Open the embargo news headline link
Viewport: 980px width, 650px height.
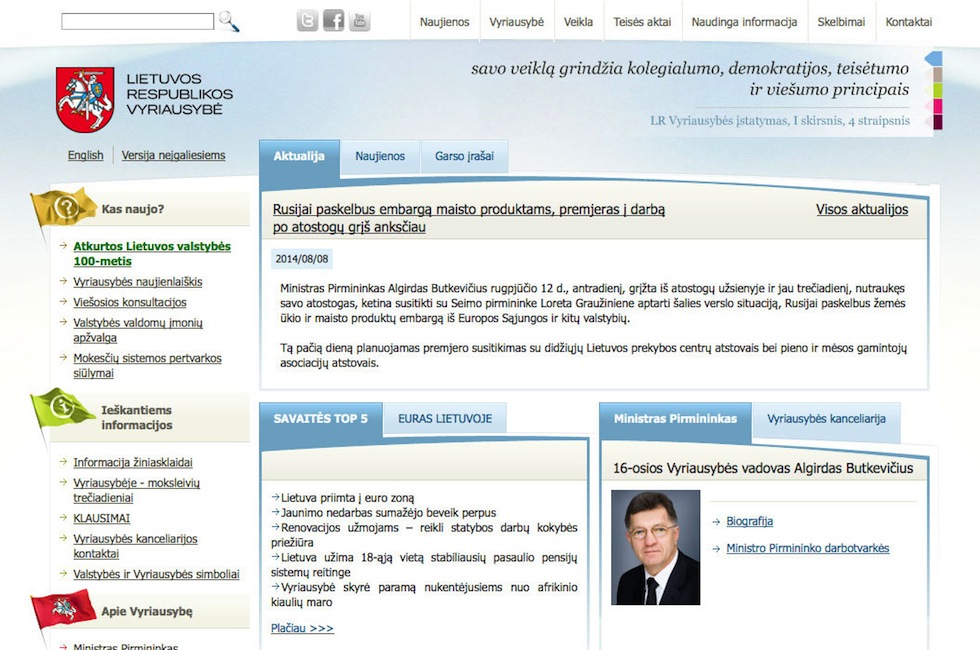pyautogui.click(x=468, y=218)
